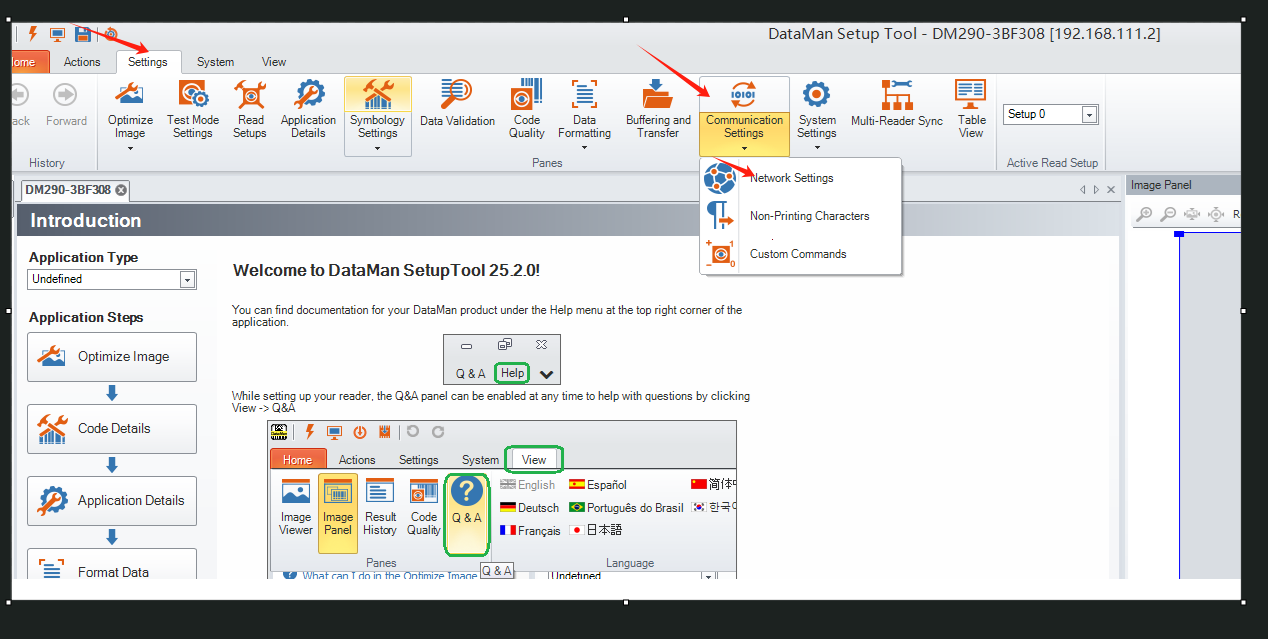
Task: Select the Settings ribbon tab
Action: tap(148, 62)
